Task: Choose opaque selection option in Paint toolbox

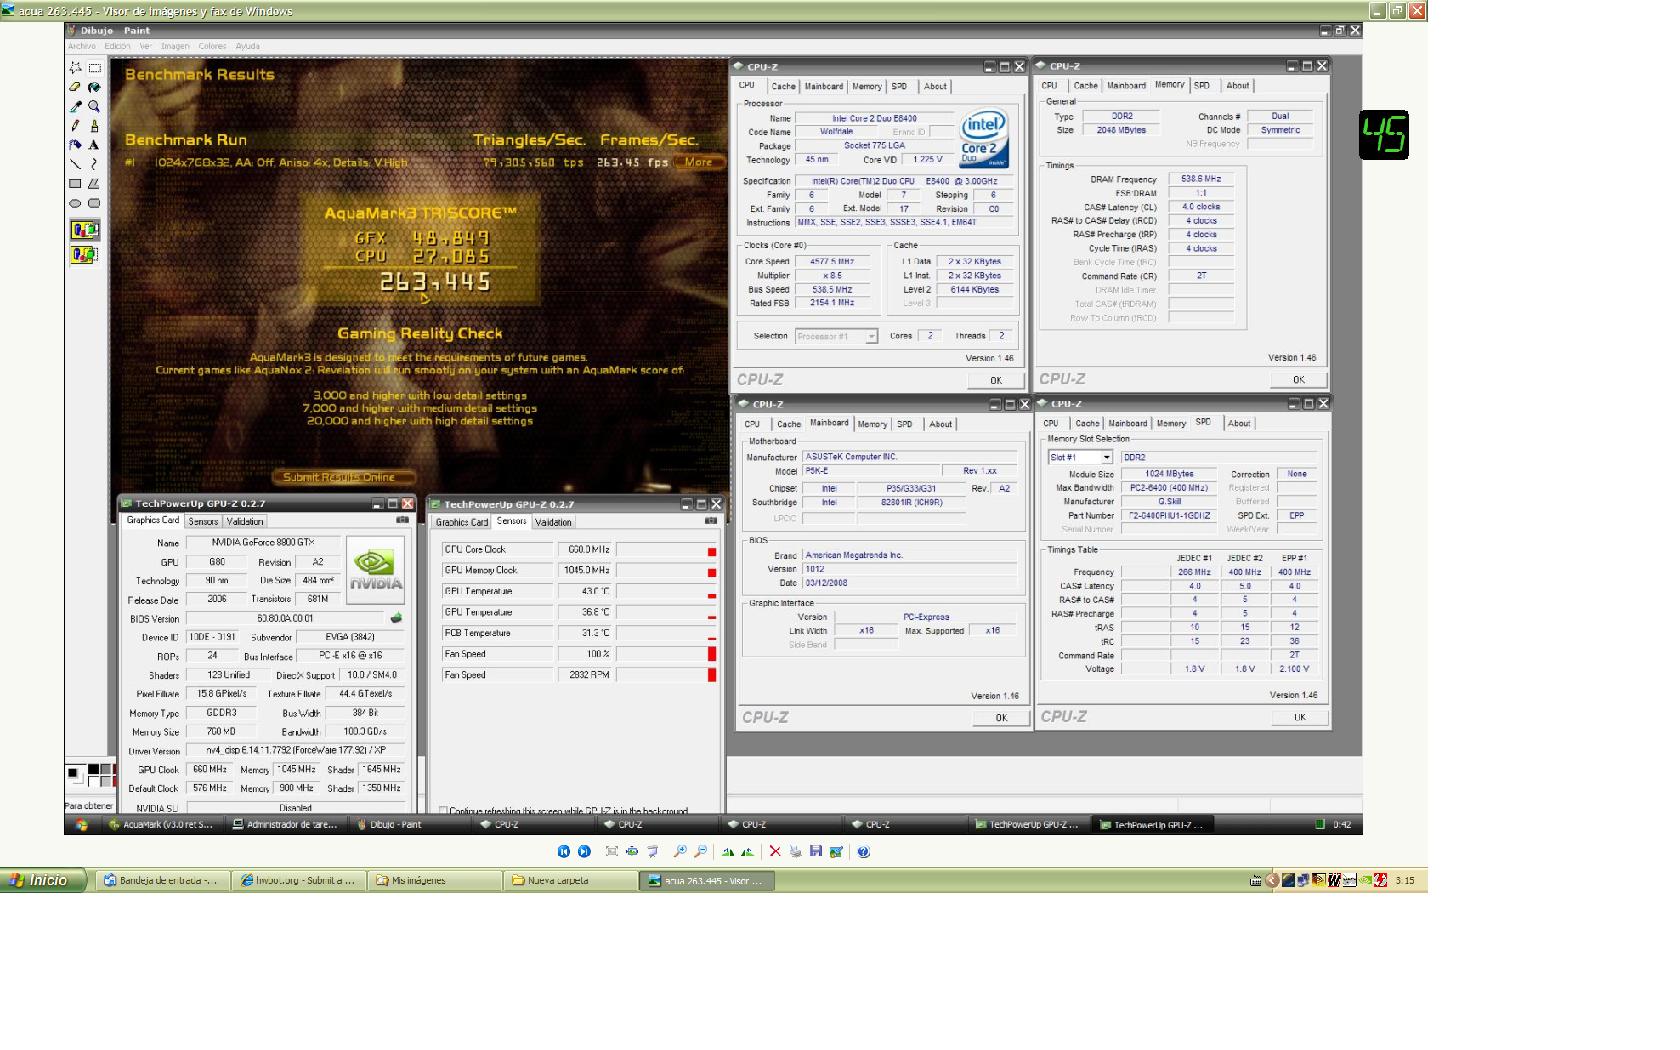Action: tap(85, 230)
